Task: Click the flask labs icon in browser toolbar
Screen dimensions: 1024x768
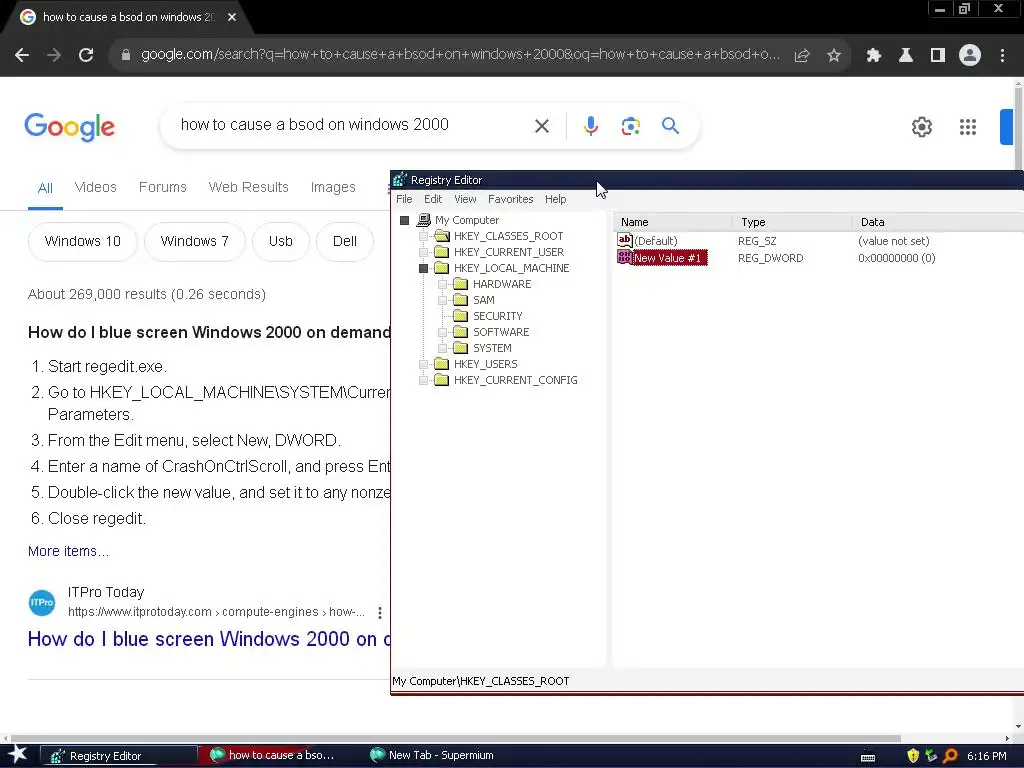Action: click(x=906, y=56)
